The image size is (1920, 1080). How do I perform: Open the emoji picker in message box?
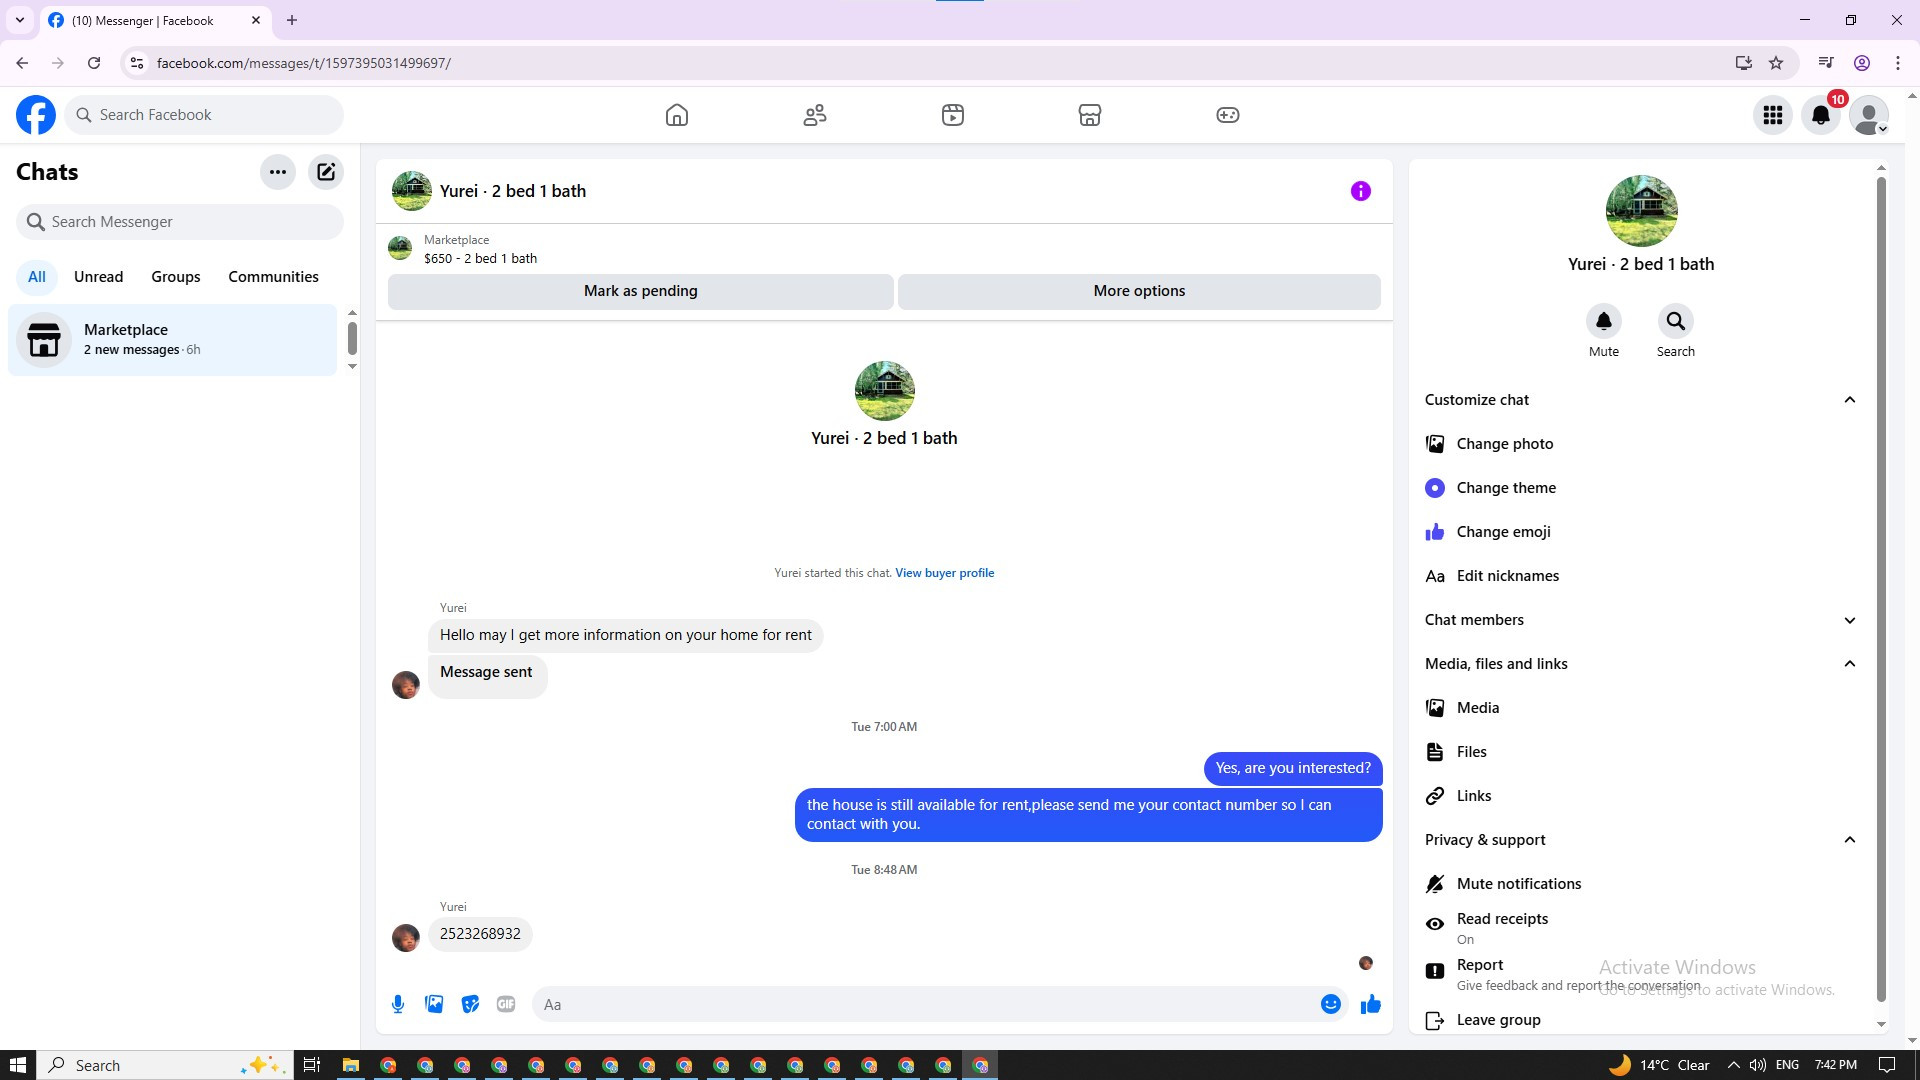(1330, 1004)
